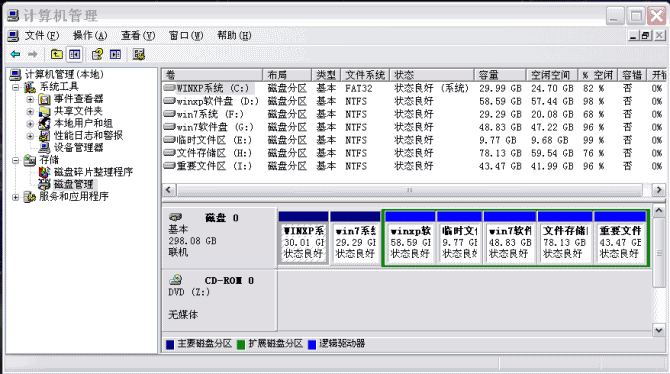Click the 共享文件夹 tree icon
670x374 pixels.
(44, 112)
